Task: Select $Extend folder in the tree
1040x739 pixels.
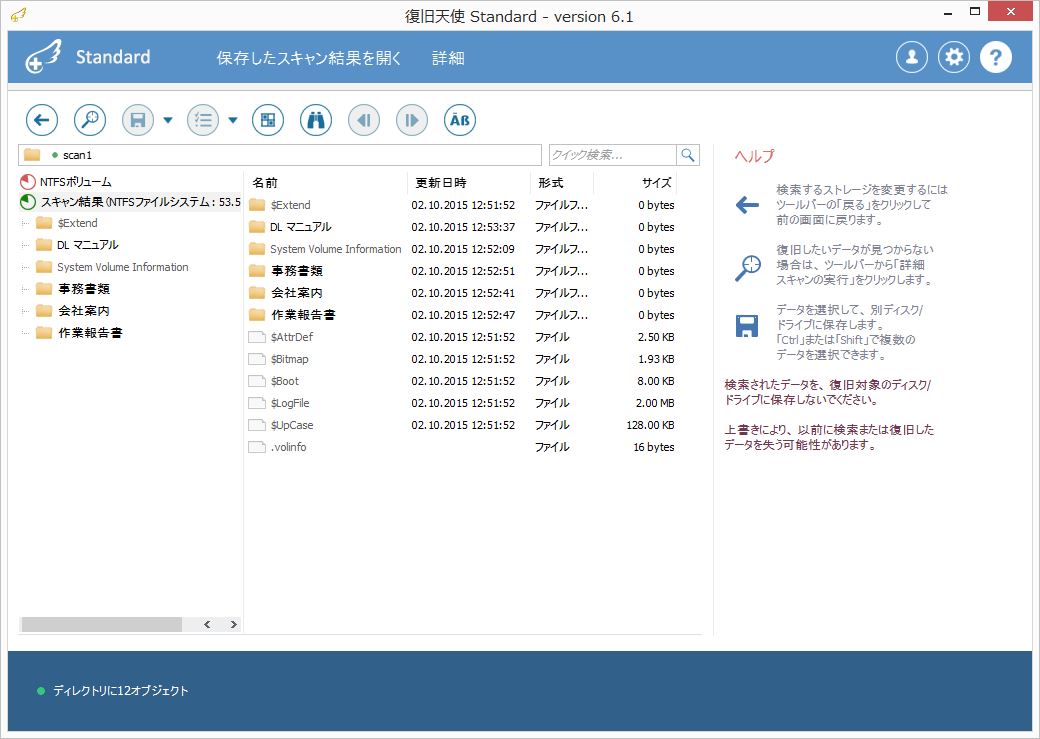Action: pos(67,224)
